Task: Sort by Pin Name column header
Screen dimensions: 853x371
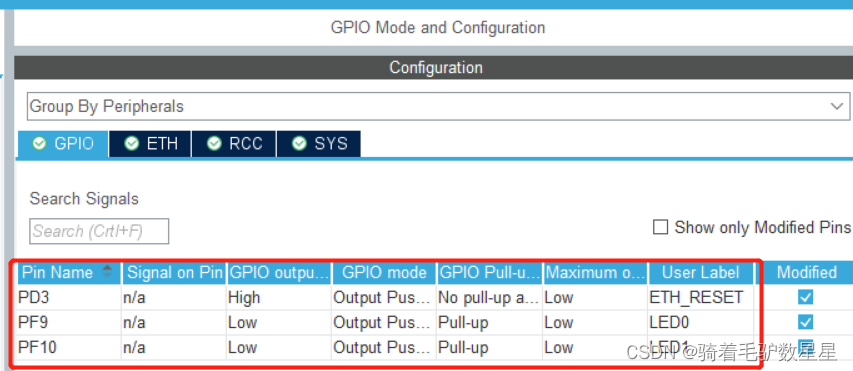Action: pyautogui.click(x=69, y=273)
